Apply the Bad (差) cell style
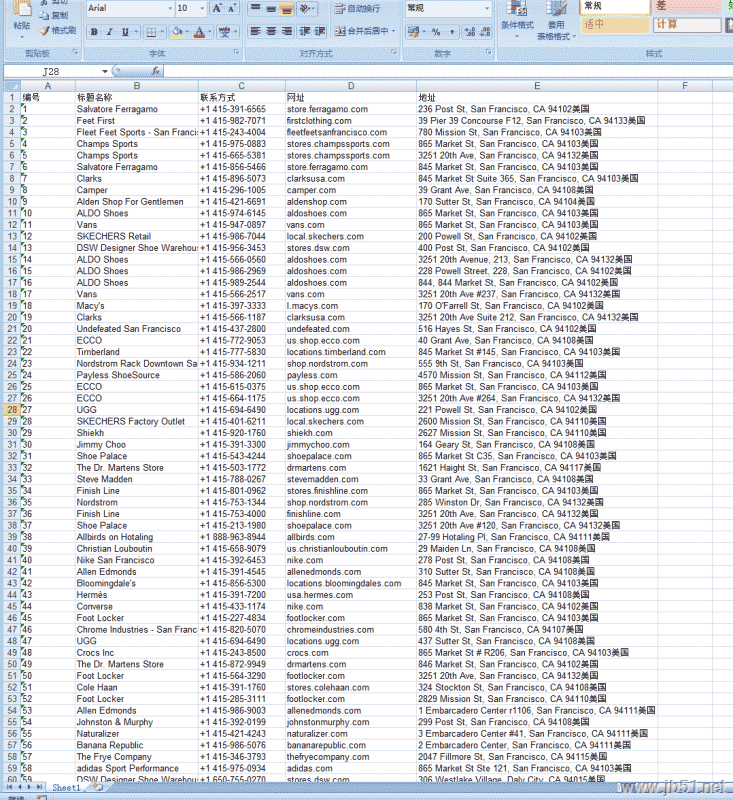 point(686,7)
